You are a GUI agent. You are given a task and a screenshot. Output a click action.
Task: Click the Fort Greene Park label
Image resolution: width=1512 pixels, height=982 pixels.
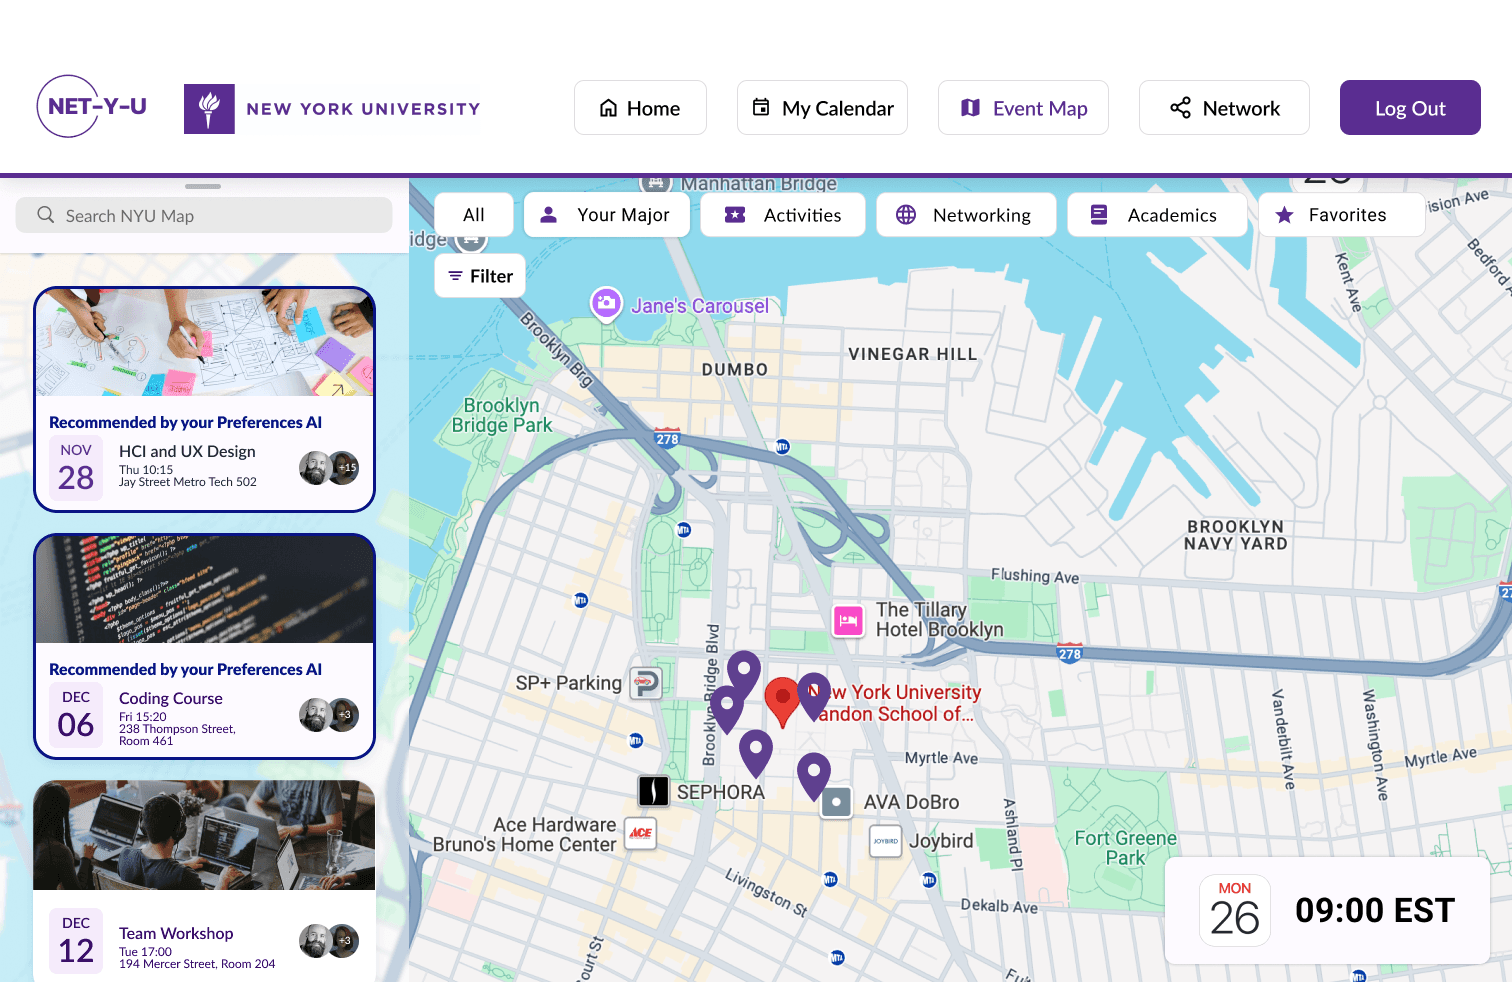(1125, 848)
